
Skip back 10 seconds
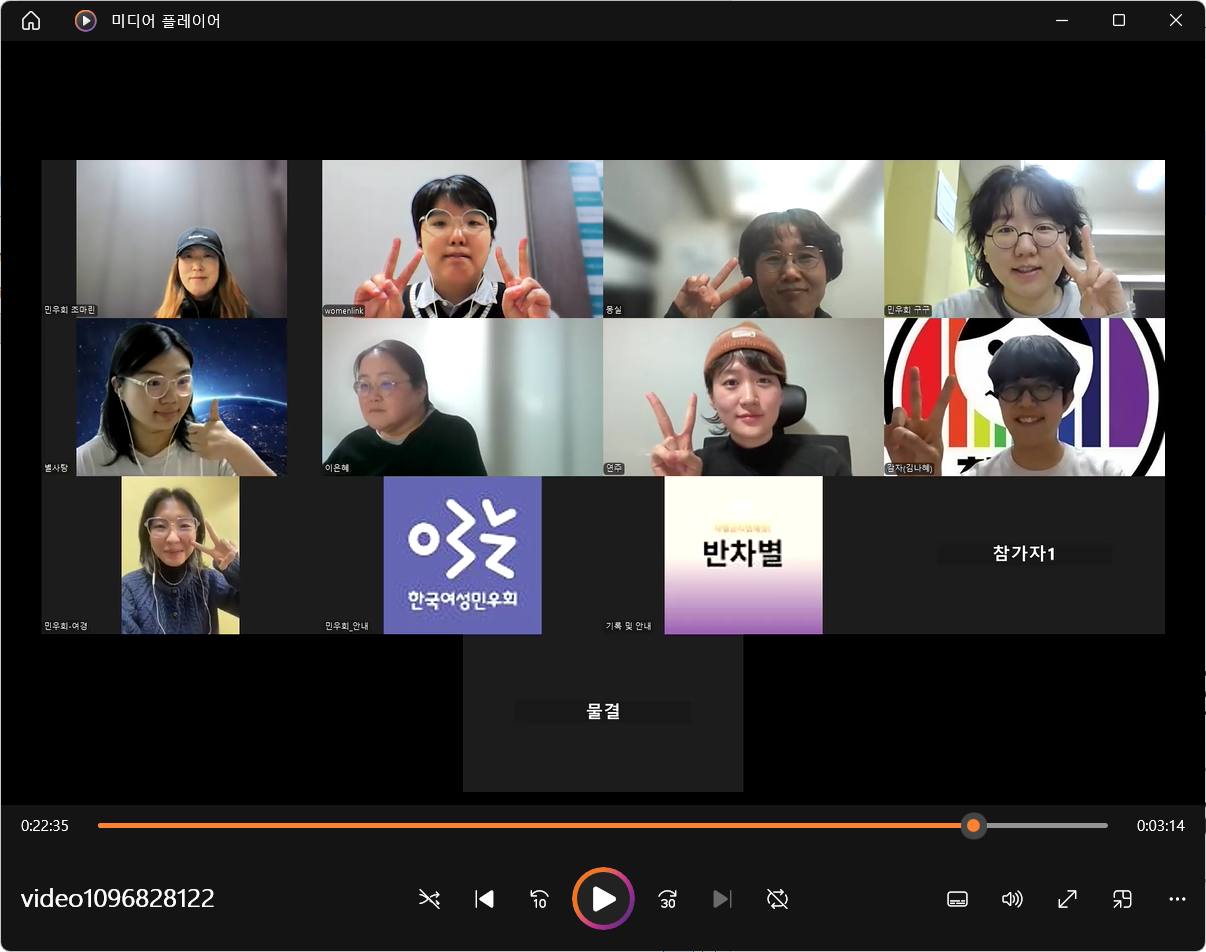click(540, 899)
